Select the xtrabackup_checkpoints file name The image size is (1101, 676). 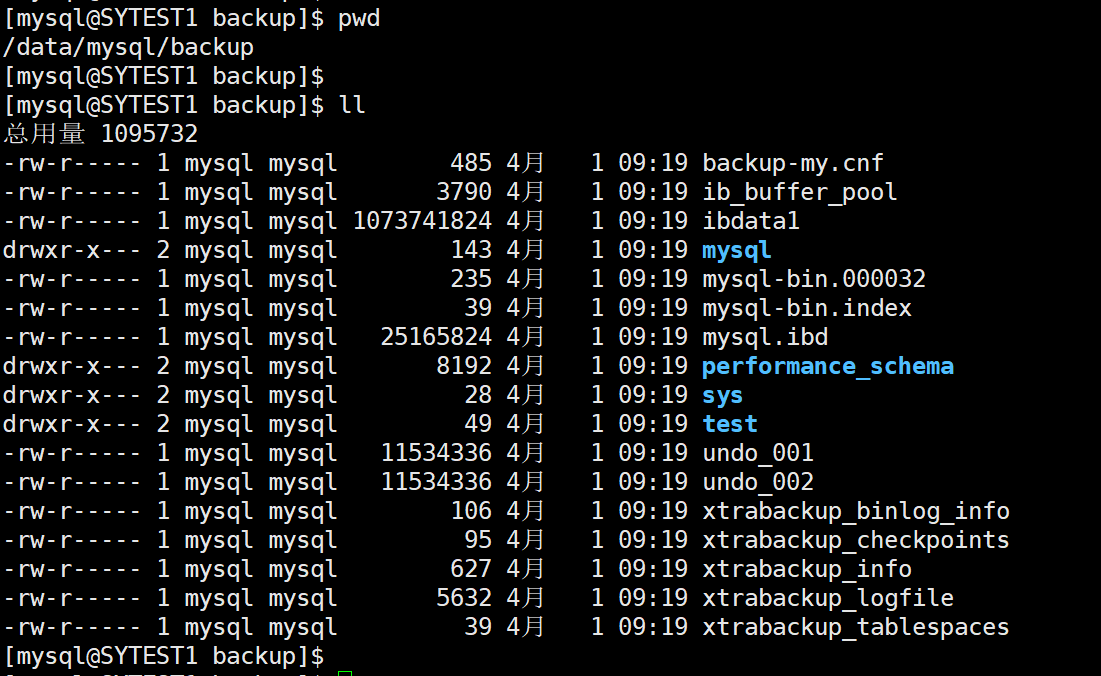coord(856,540)
